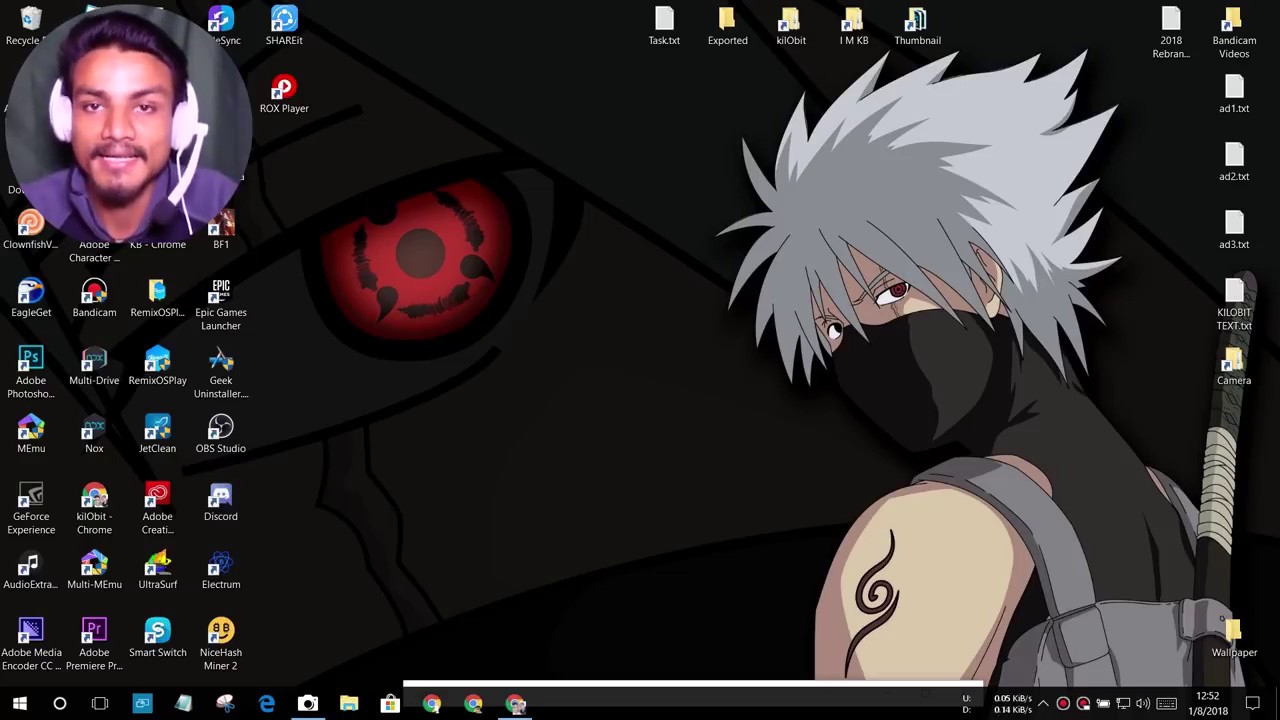Image resolution: width=1280 pixels, height=720 pixels.
Task: Open Task View on the taskbar
Action: click(x=100, y=704)
